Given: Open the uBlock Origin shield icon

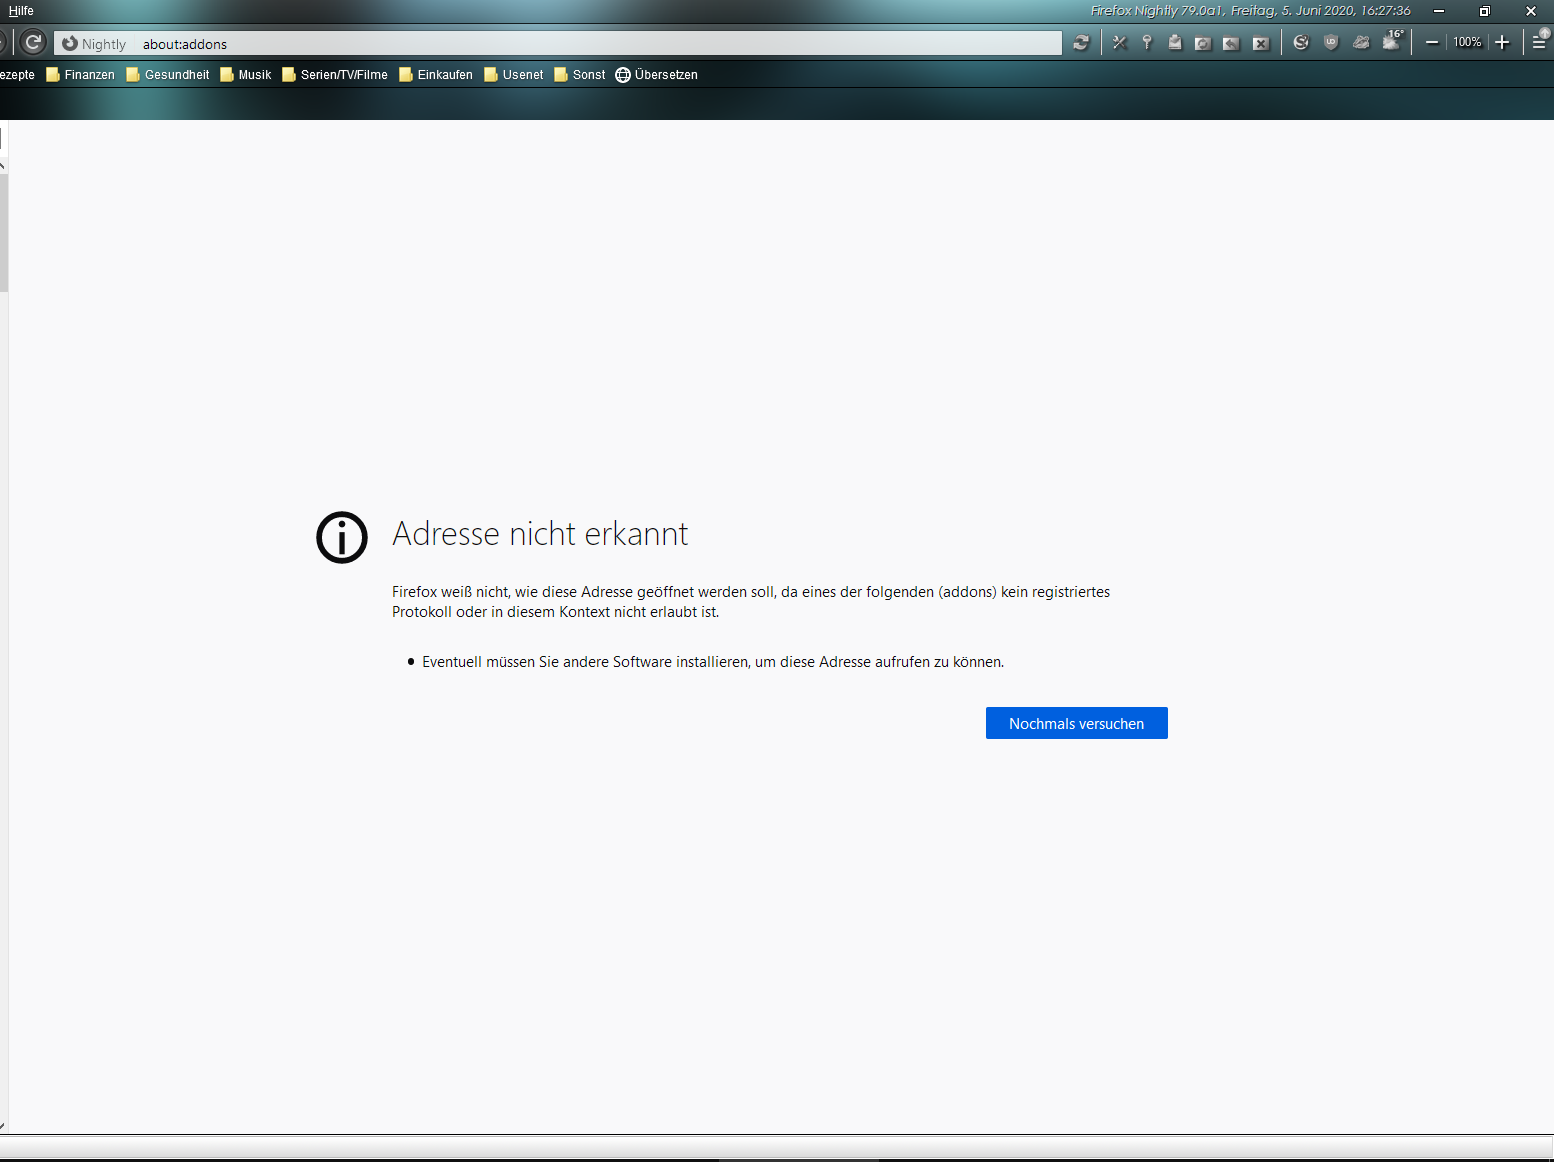Looking at the screenshot, I should [x=1331, y=42].
